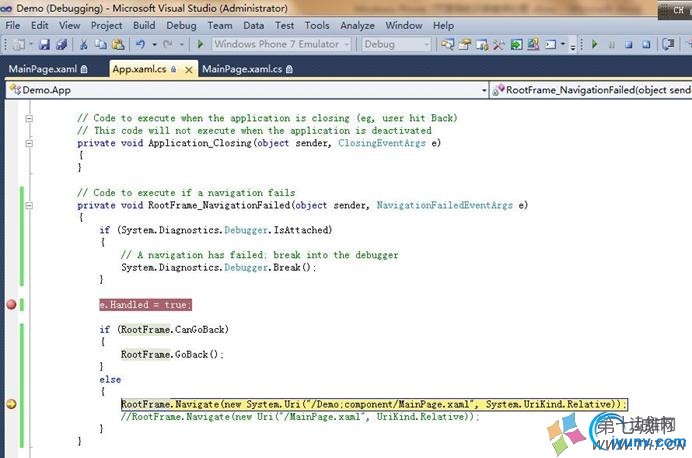Open the Tools menu
This screenshot has height=458, width=692.
(x=317, y=26)
